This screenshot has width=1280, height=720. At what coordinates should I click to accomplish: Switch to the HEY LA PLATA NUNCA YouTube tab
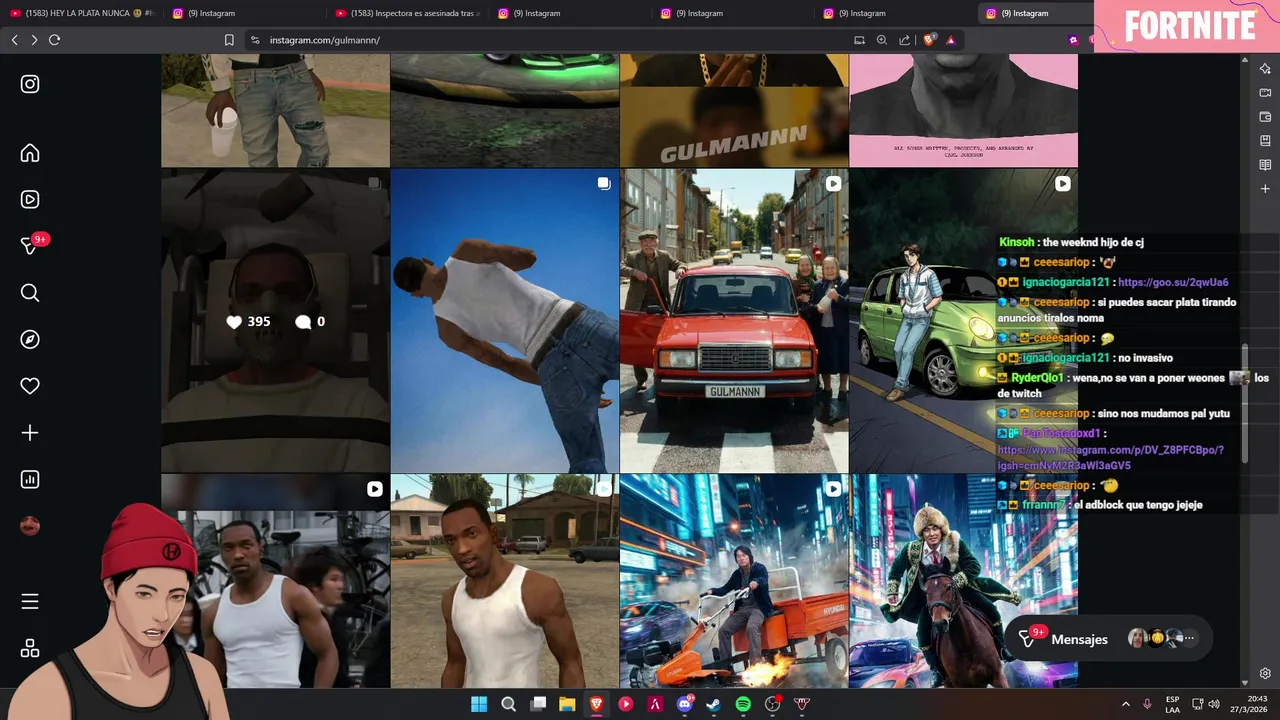82,13
